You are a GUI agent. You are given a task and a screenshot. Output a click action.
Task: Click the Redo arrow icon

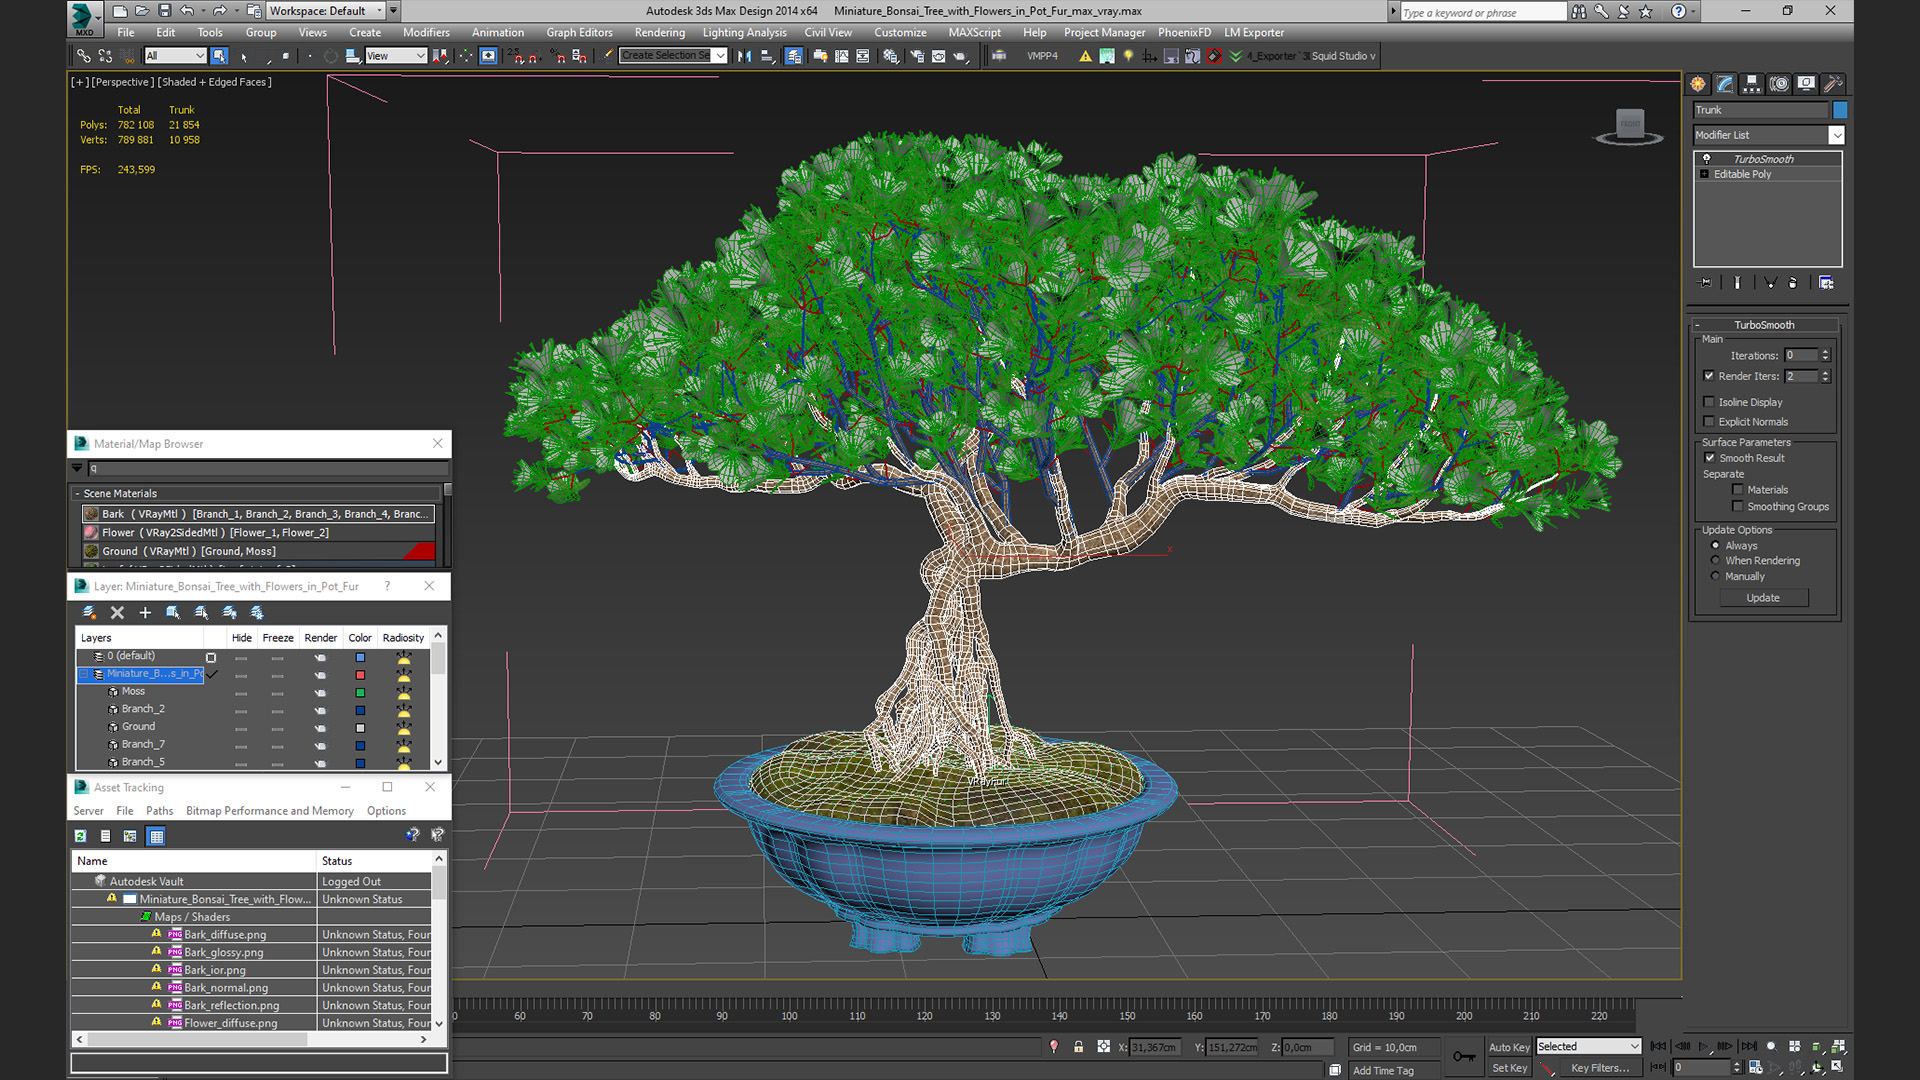pyautogui.click(x=219, y=11)
